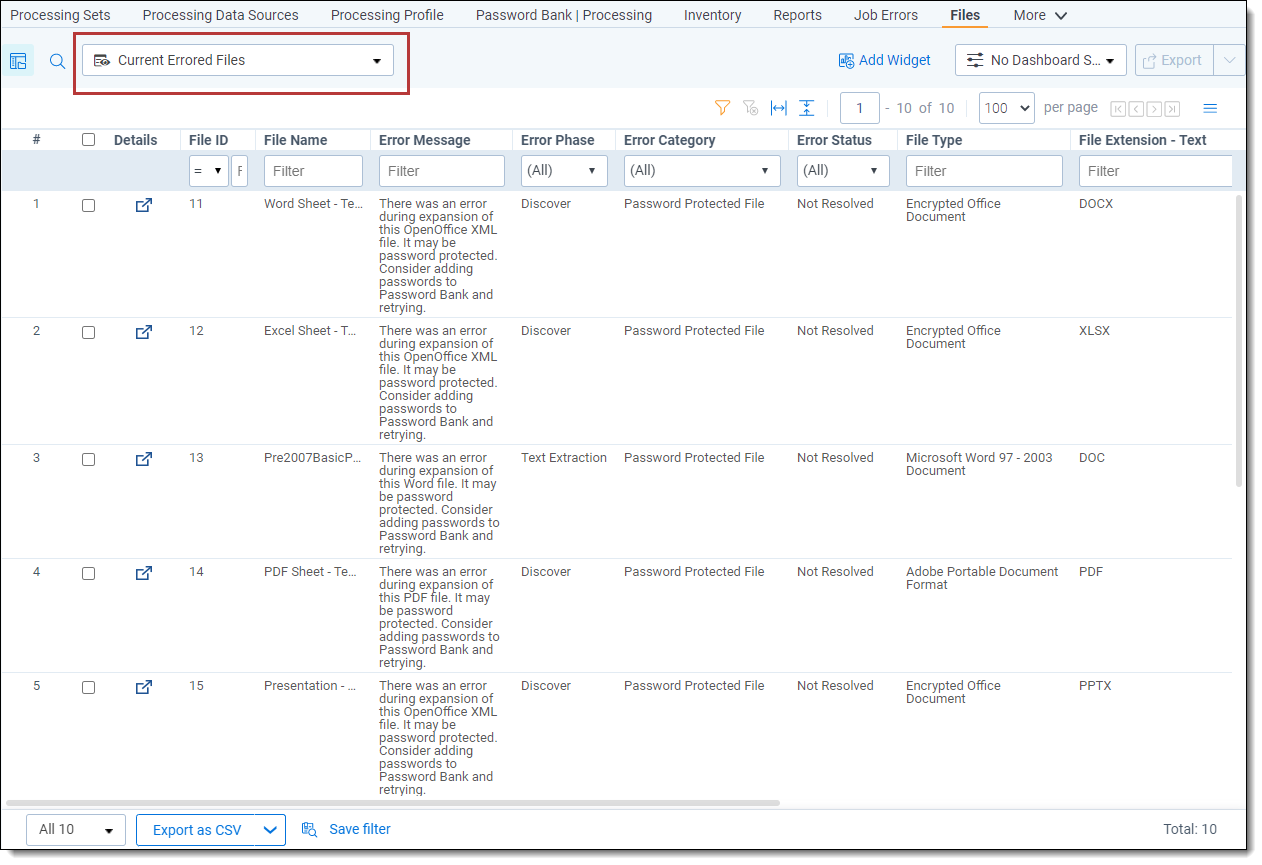Click the fit column widths icon
This screenshot has width=1262, height=865.
pos(778,108)
